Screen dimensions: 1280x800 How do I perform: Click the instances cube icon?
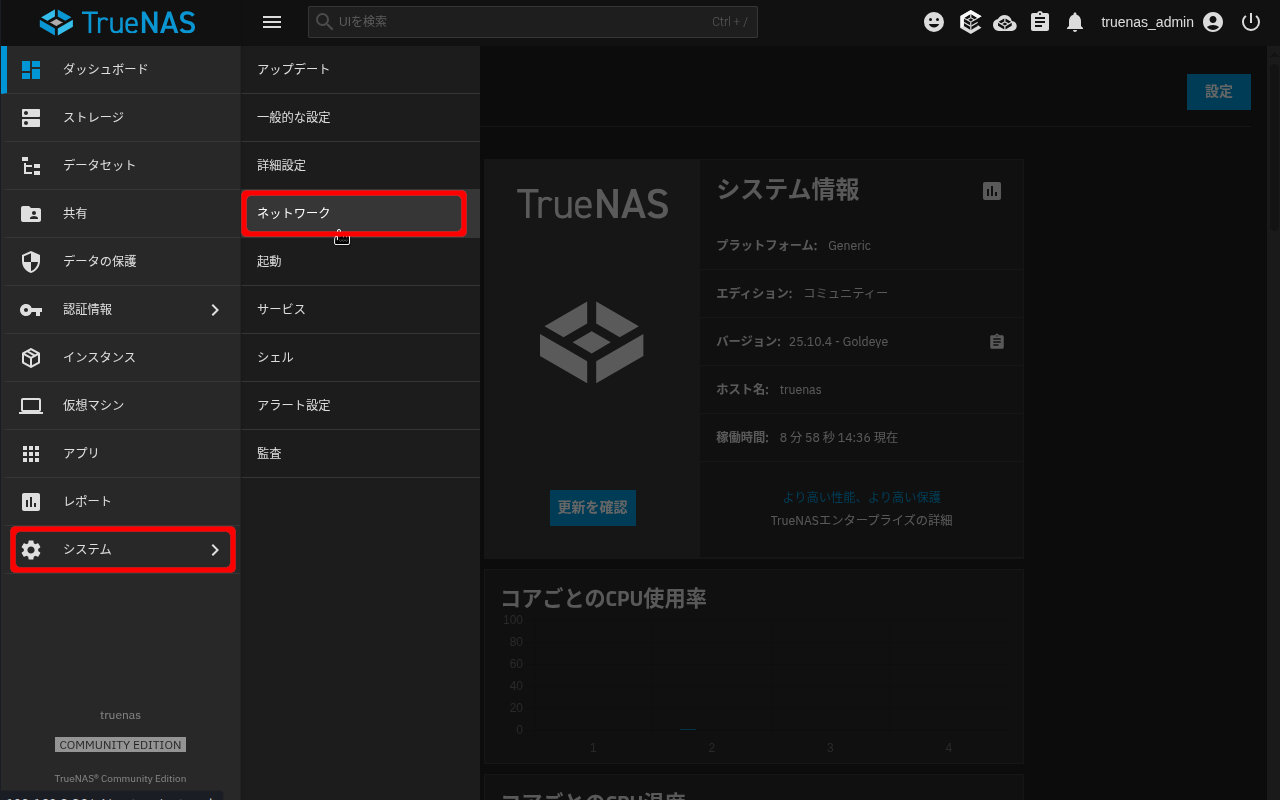[x=31, y=357]
